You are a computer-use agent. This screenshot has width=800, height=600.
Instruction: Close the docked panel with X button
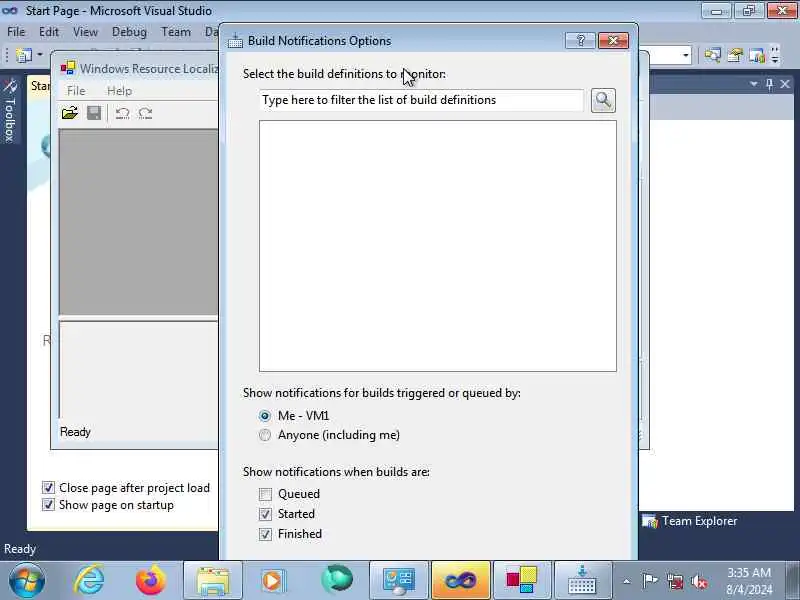click(785, 84)
